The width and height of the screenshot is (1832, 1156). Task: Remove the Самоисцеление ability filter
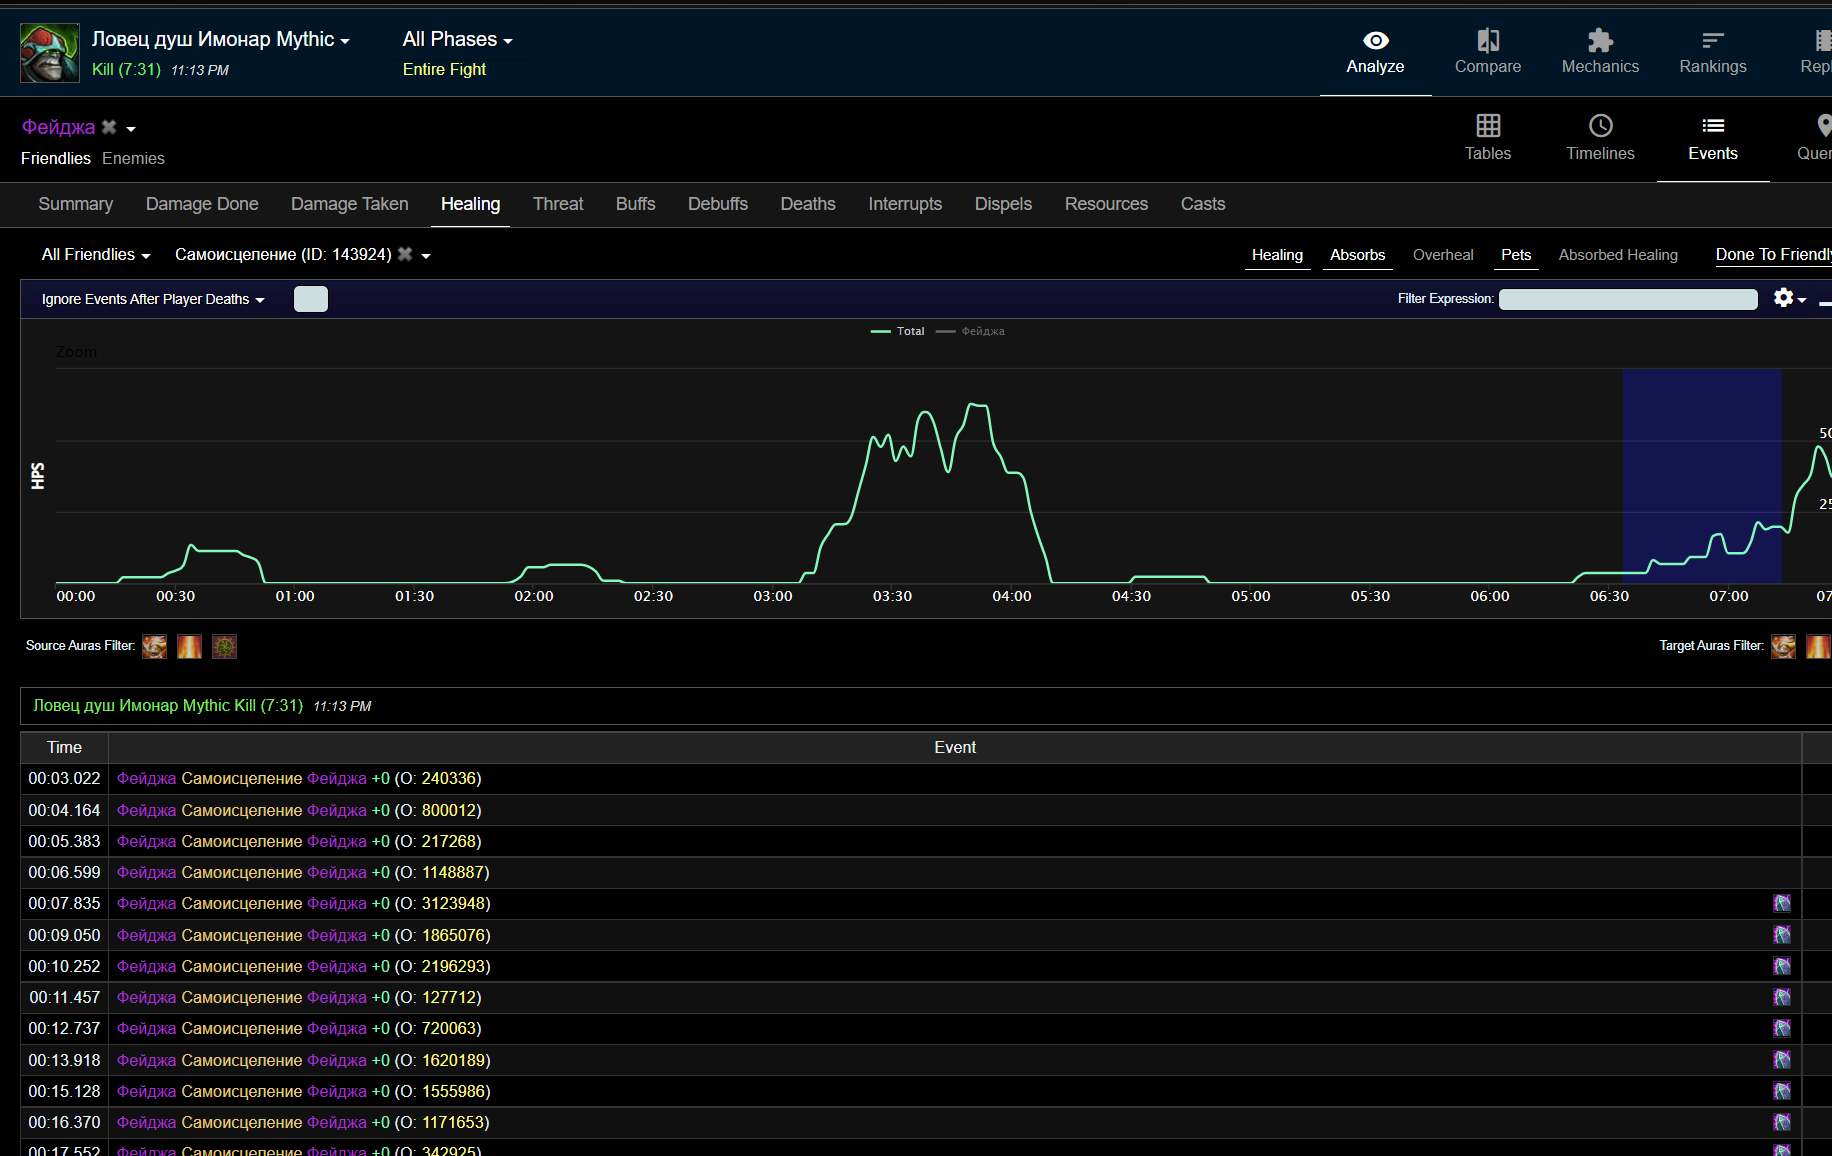coord(405,254)
